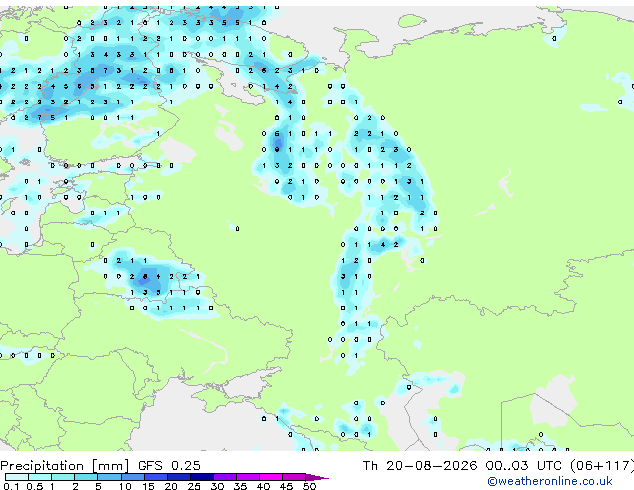Select the 45 mm legend color swatch
634x490 pixels.
click(x=294, y=477)
